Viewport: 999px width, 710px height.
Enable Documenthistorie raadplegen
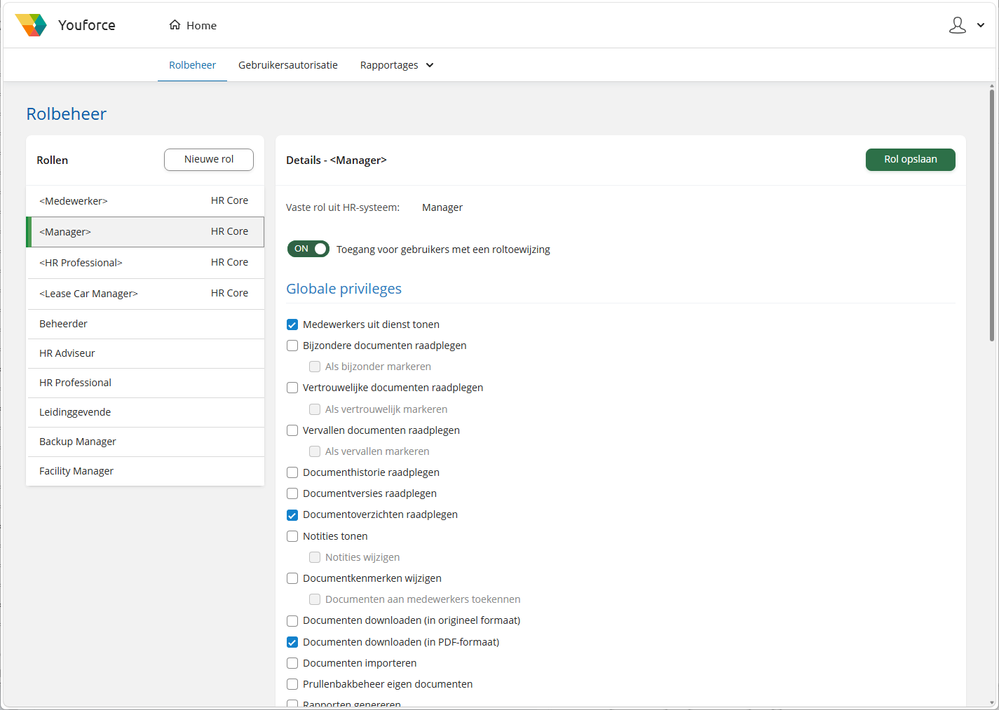point(292,472)
